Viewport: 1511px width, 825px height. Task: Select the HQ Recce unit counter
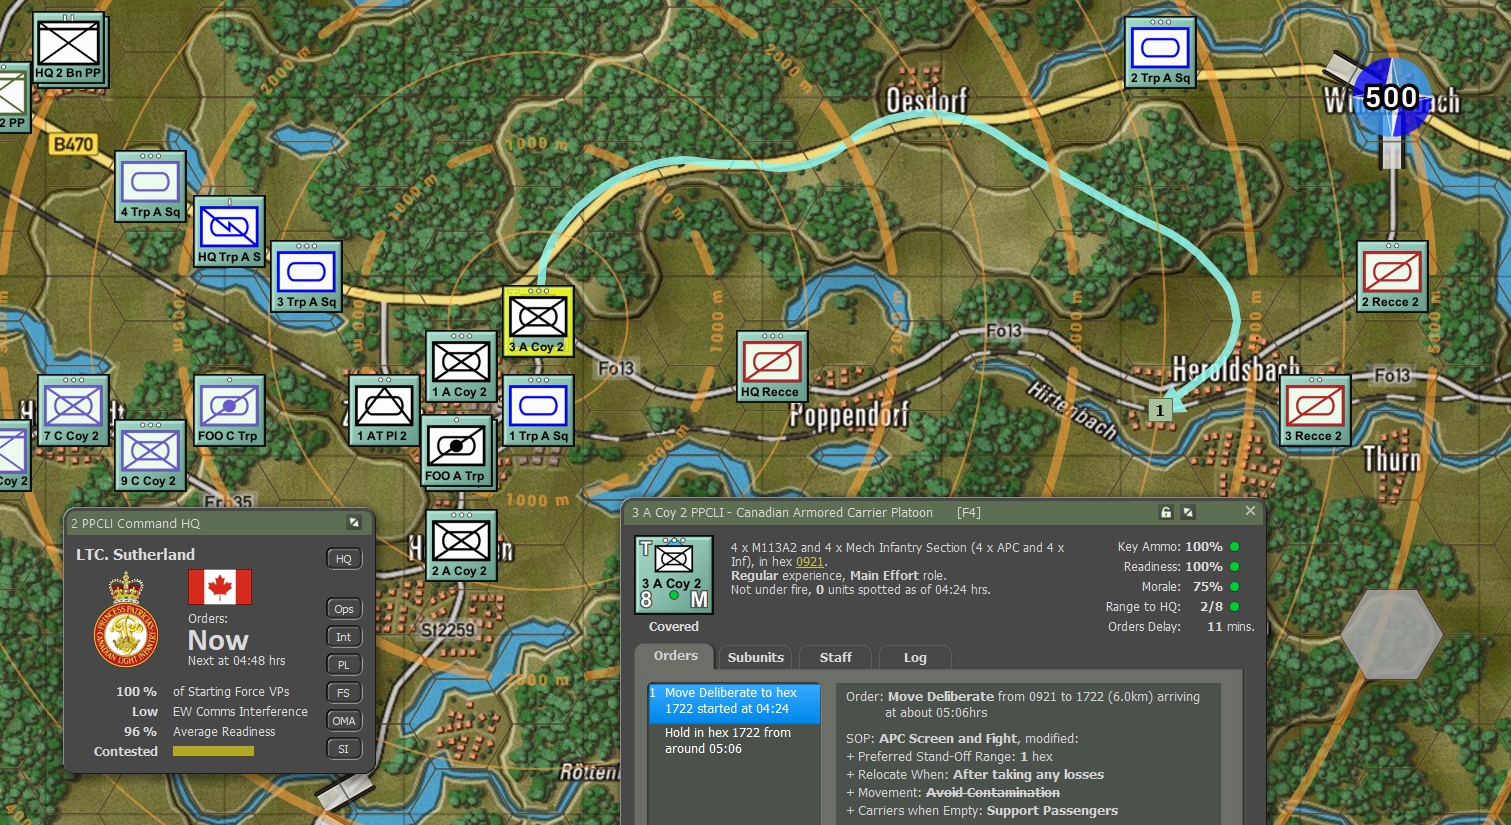(x=771, y=366)
